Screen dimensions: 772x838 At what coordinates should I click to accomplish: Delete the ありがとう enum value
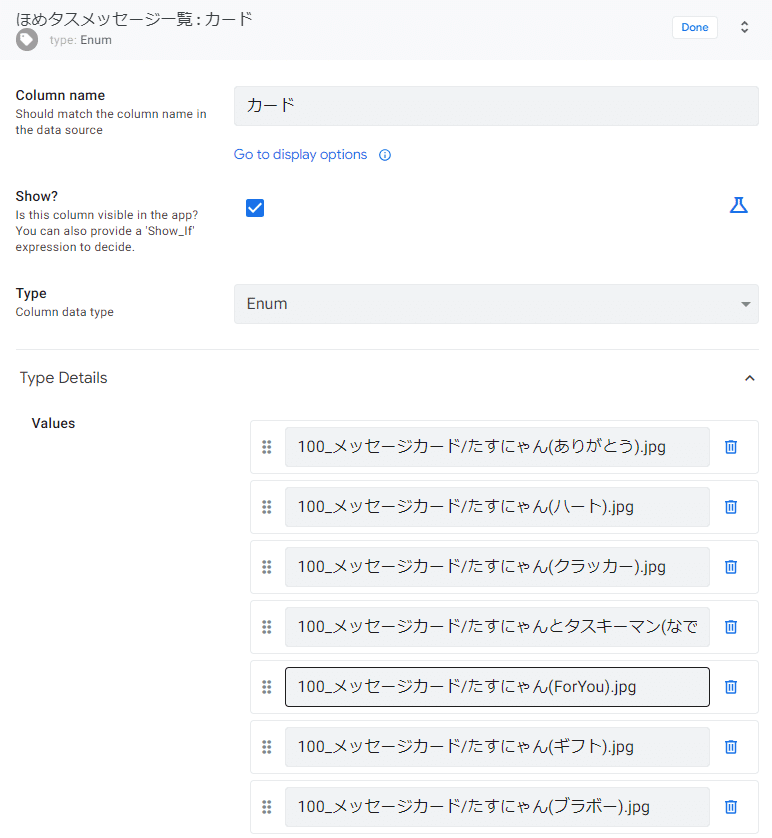tap(731, 447)
